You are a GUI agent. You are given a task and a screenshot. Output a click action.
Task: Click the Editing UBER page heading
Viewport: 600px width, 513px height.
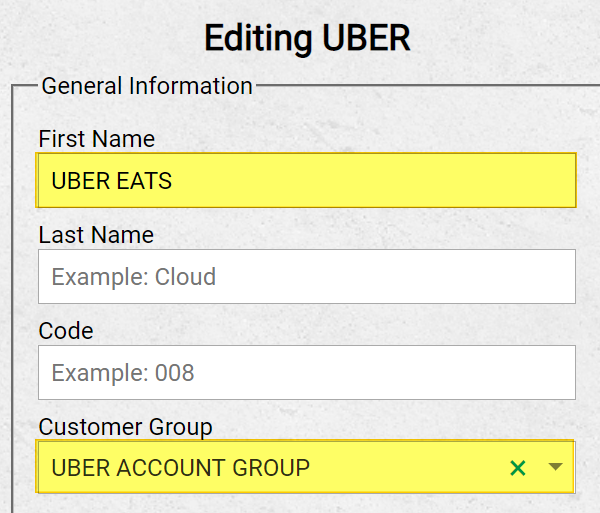[307, 38]
